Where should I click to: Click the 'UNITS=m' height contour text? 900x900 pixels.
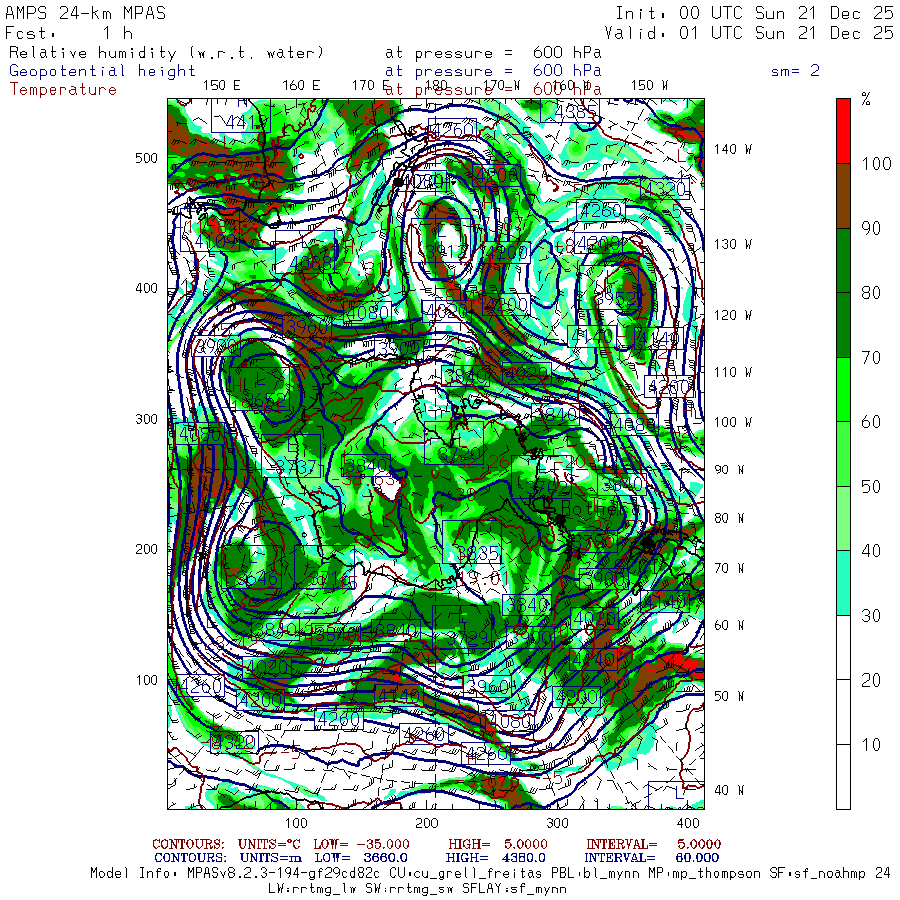[271, 858]
